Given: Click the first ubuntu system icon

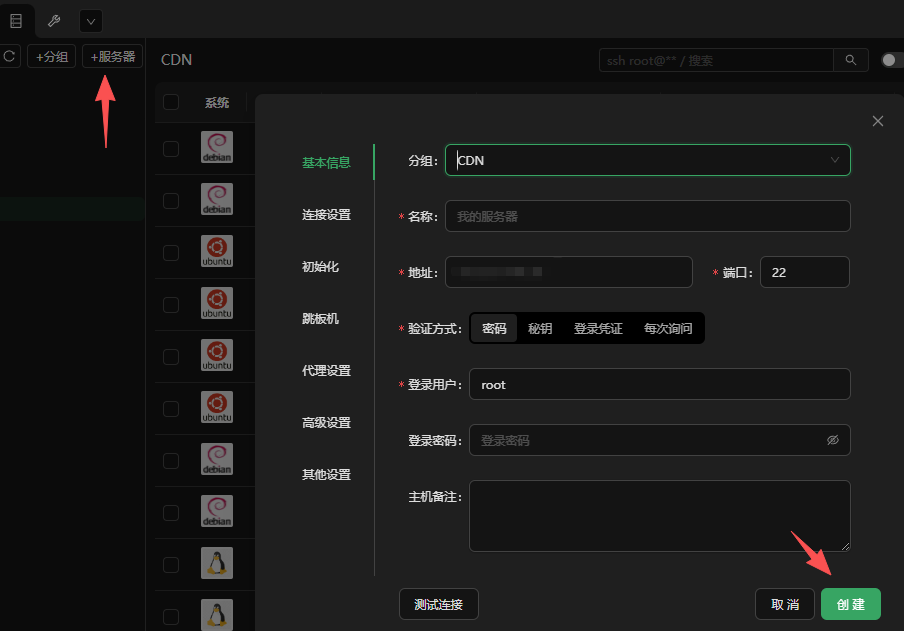Looking at the screenshot, I should click(216, 251).
